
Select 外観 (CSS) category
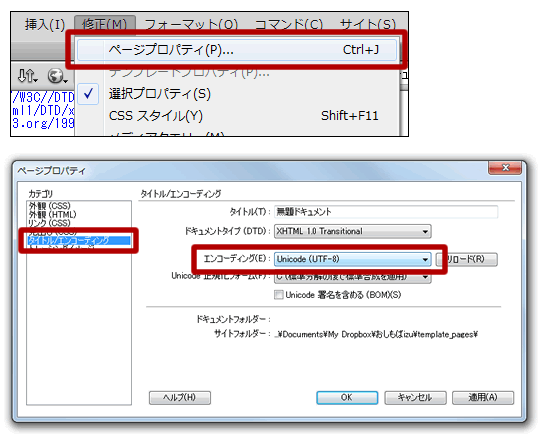49,206
